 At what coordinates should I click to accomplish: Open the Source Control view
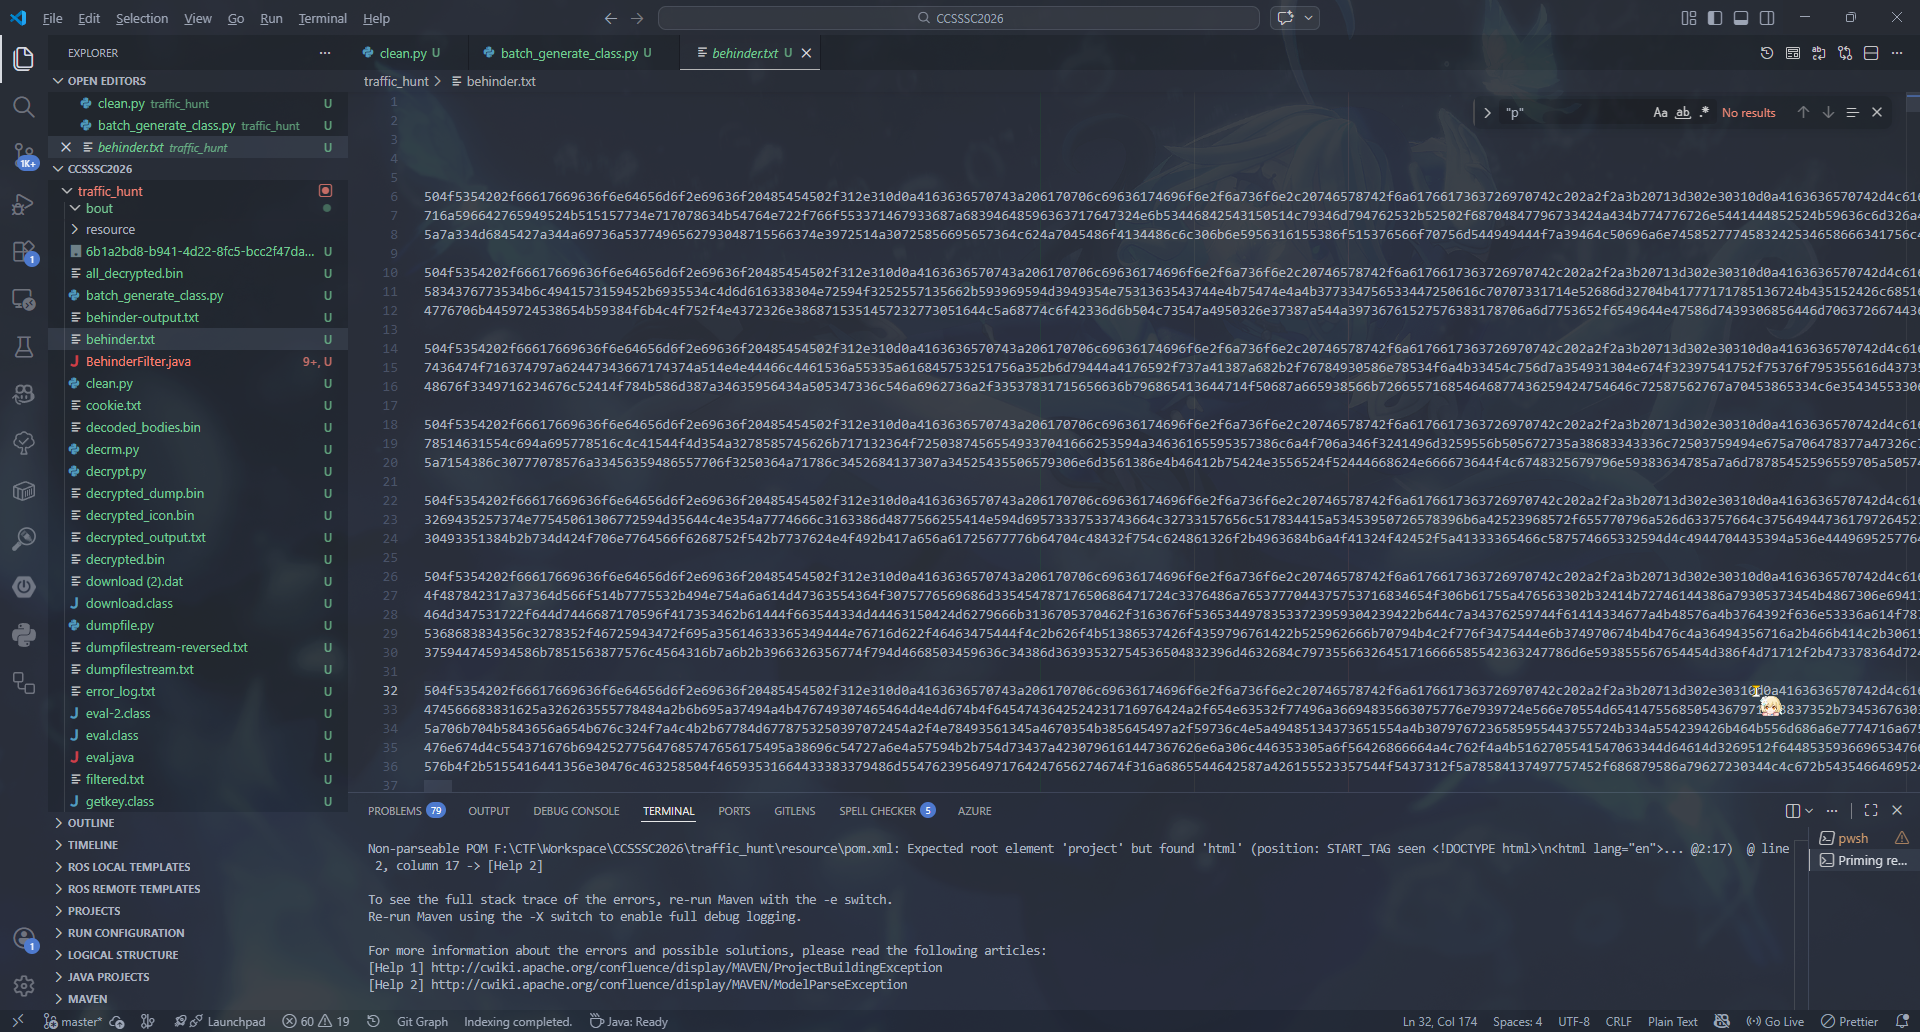point(24,155)
